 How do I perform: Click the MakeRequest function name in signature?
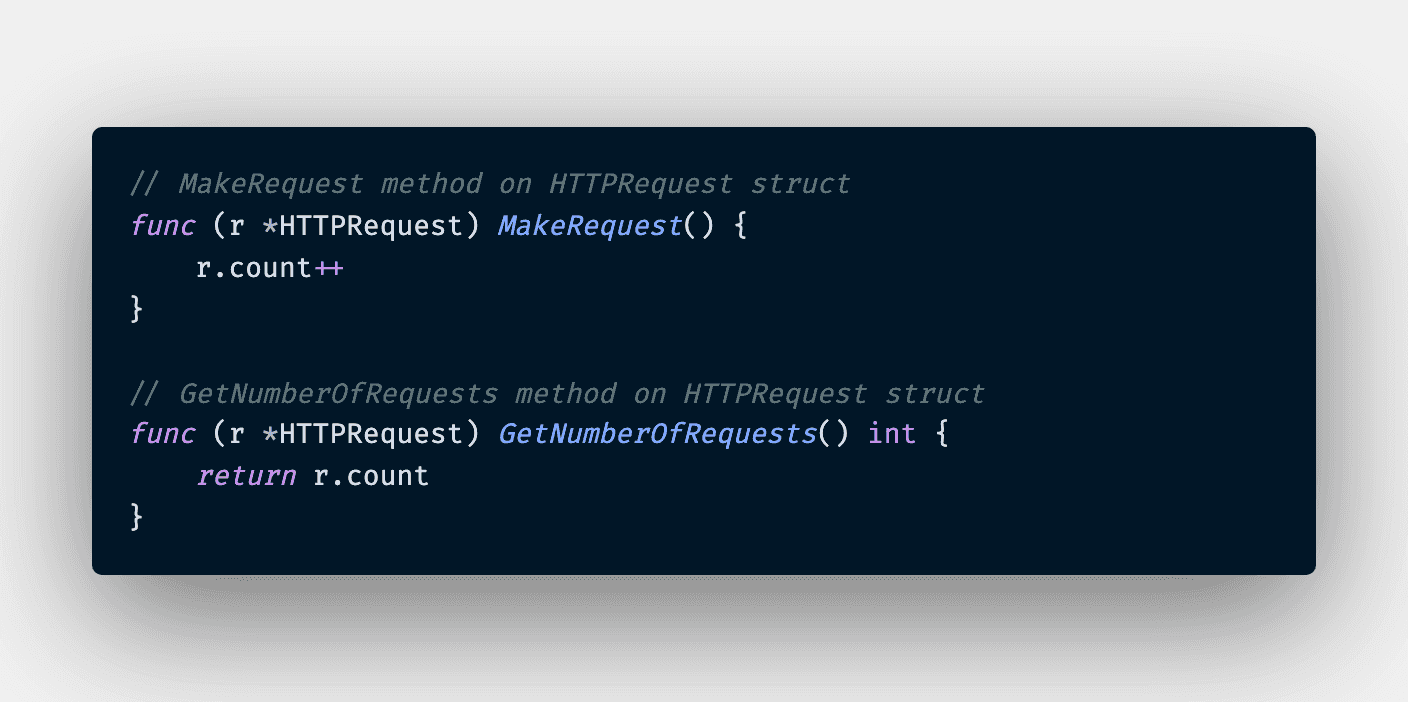click(x=589, y=226)
